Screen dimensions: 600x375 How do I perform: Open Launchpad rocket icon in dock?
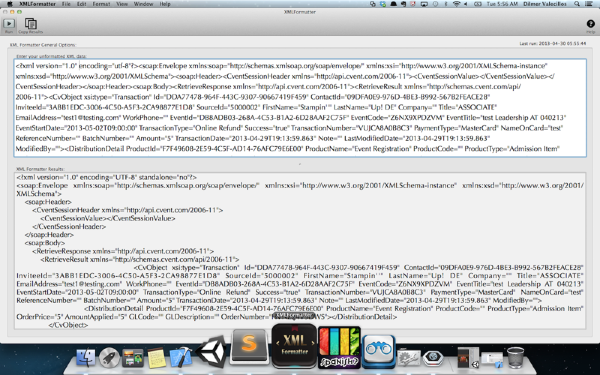109,357
